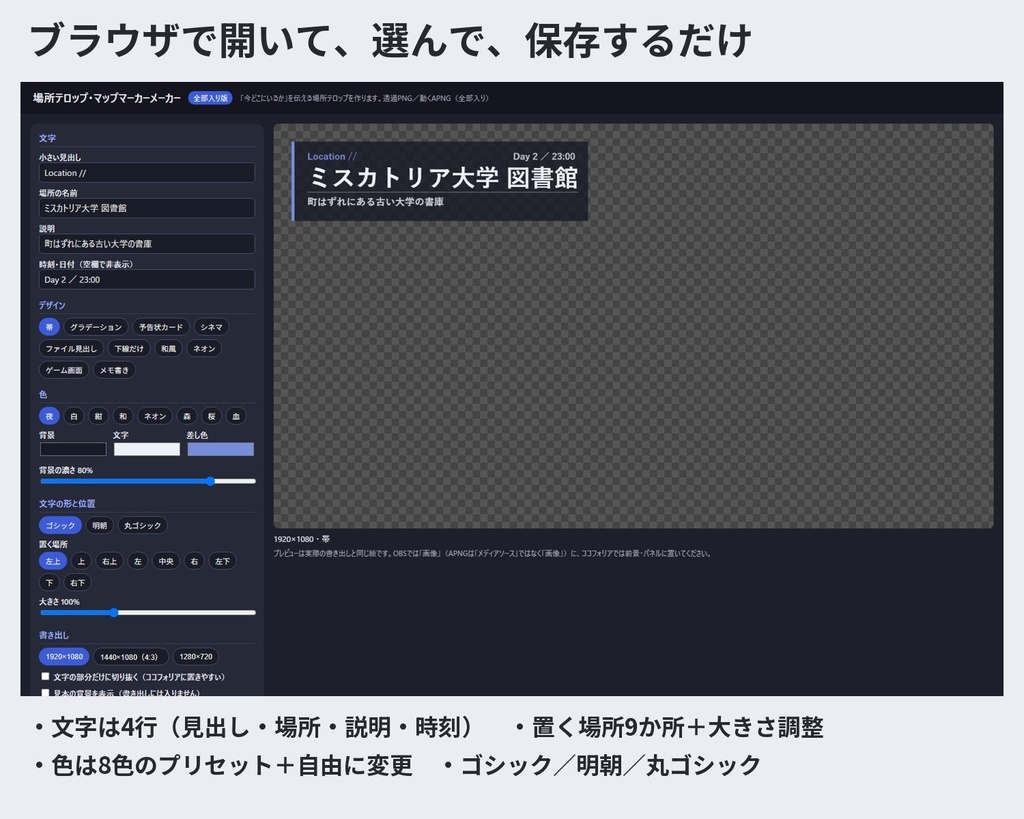The image size is (1024, 819).
Task: Set position to 右
Action: (194, 561)
